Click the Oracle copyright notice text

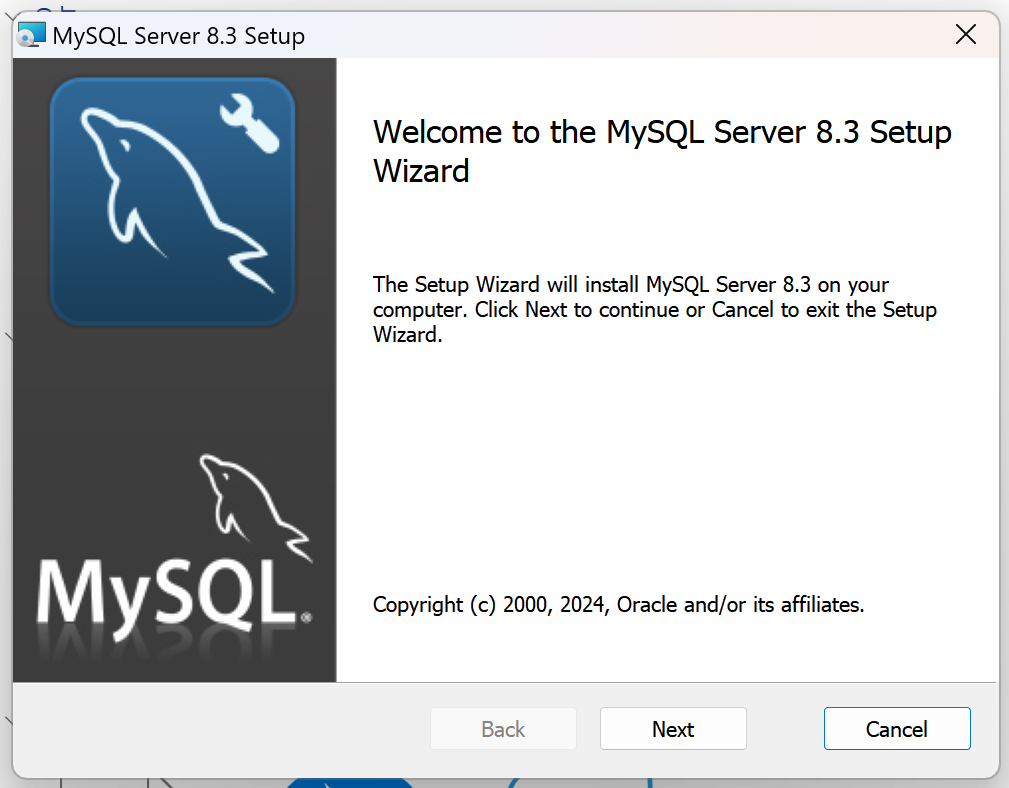[618, 605]
